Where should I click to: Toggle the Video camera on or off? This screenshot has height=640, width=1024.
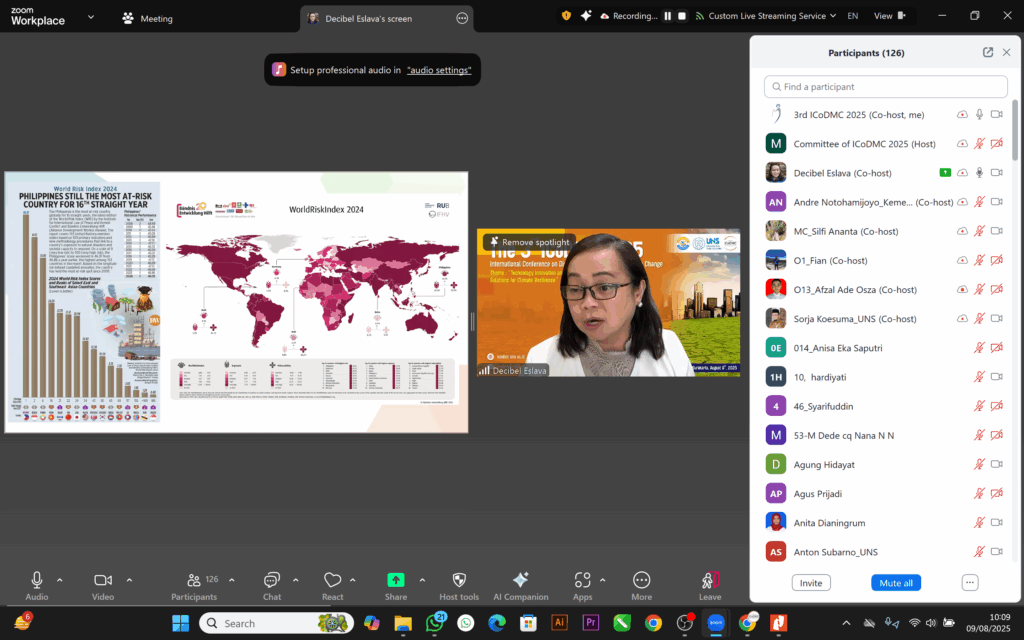tap(102, 581)
